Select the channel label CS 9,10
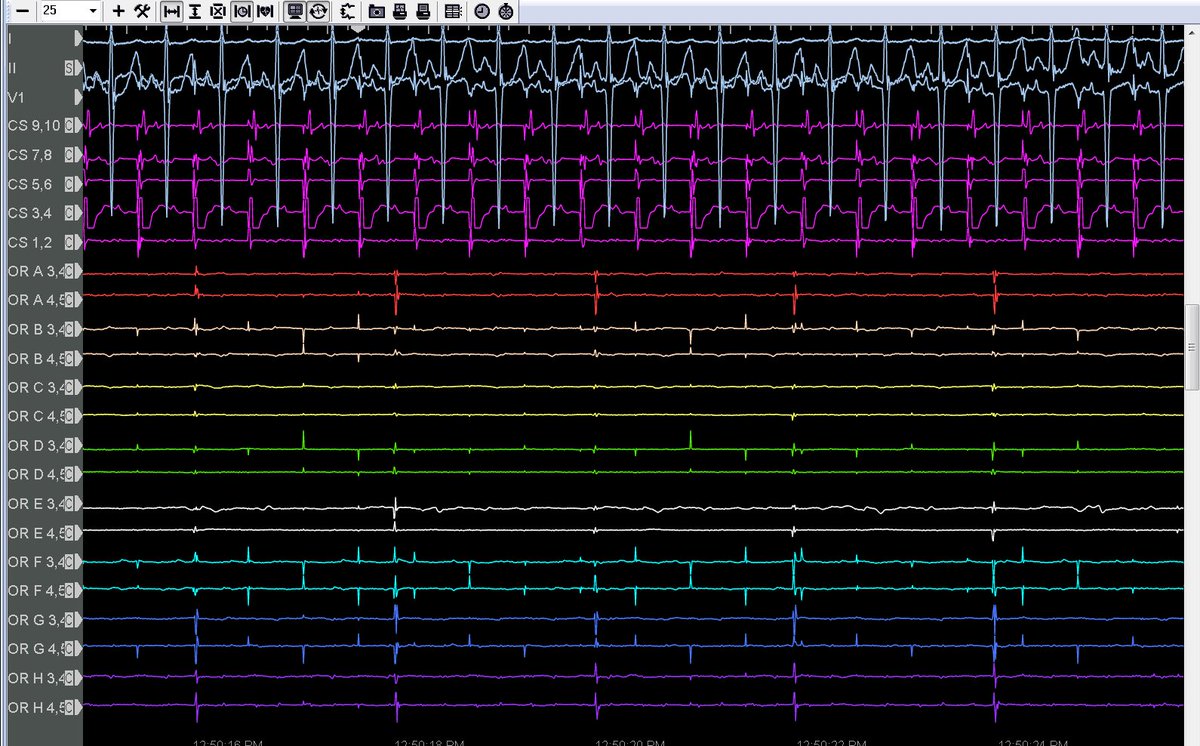Viewport: 1200px width, 746px height. point(32,126)
